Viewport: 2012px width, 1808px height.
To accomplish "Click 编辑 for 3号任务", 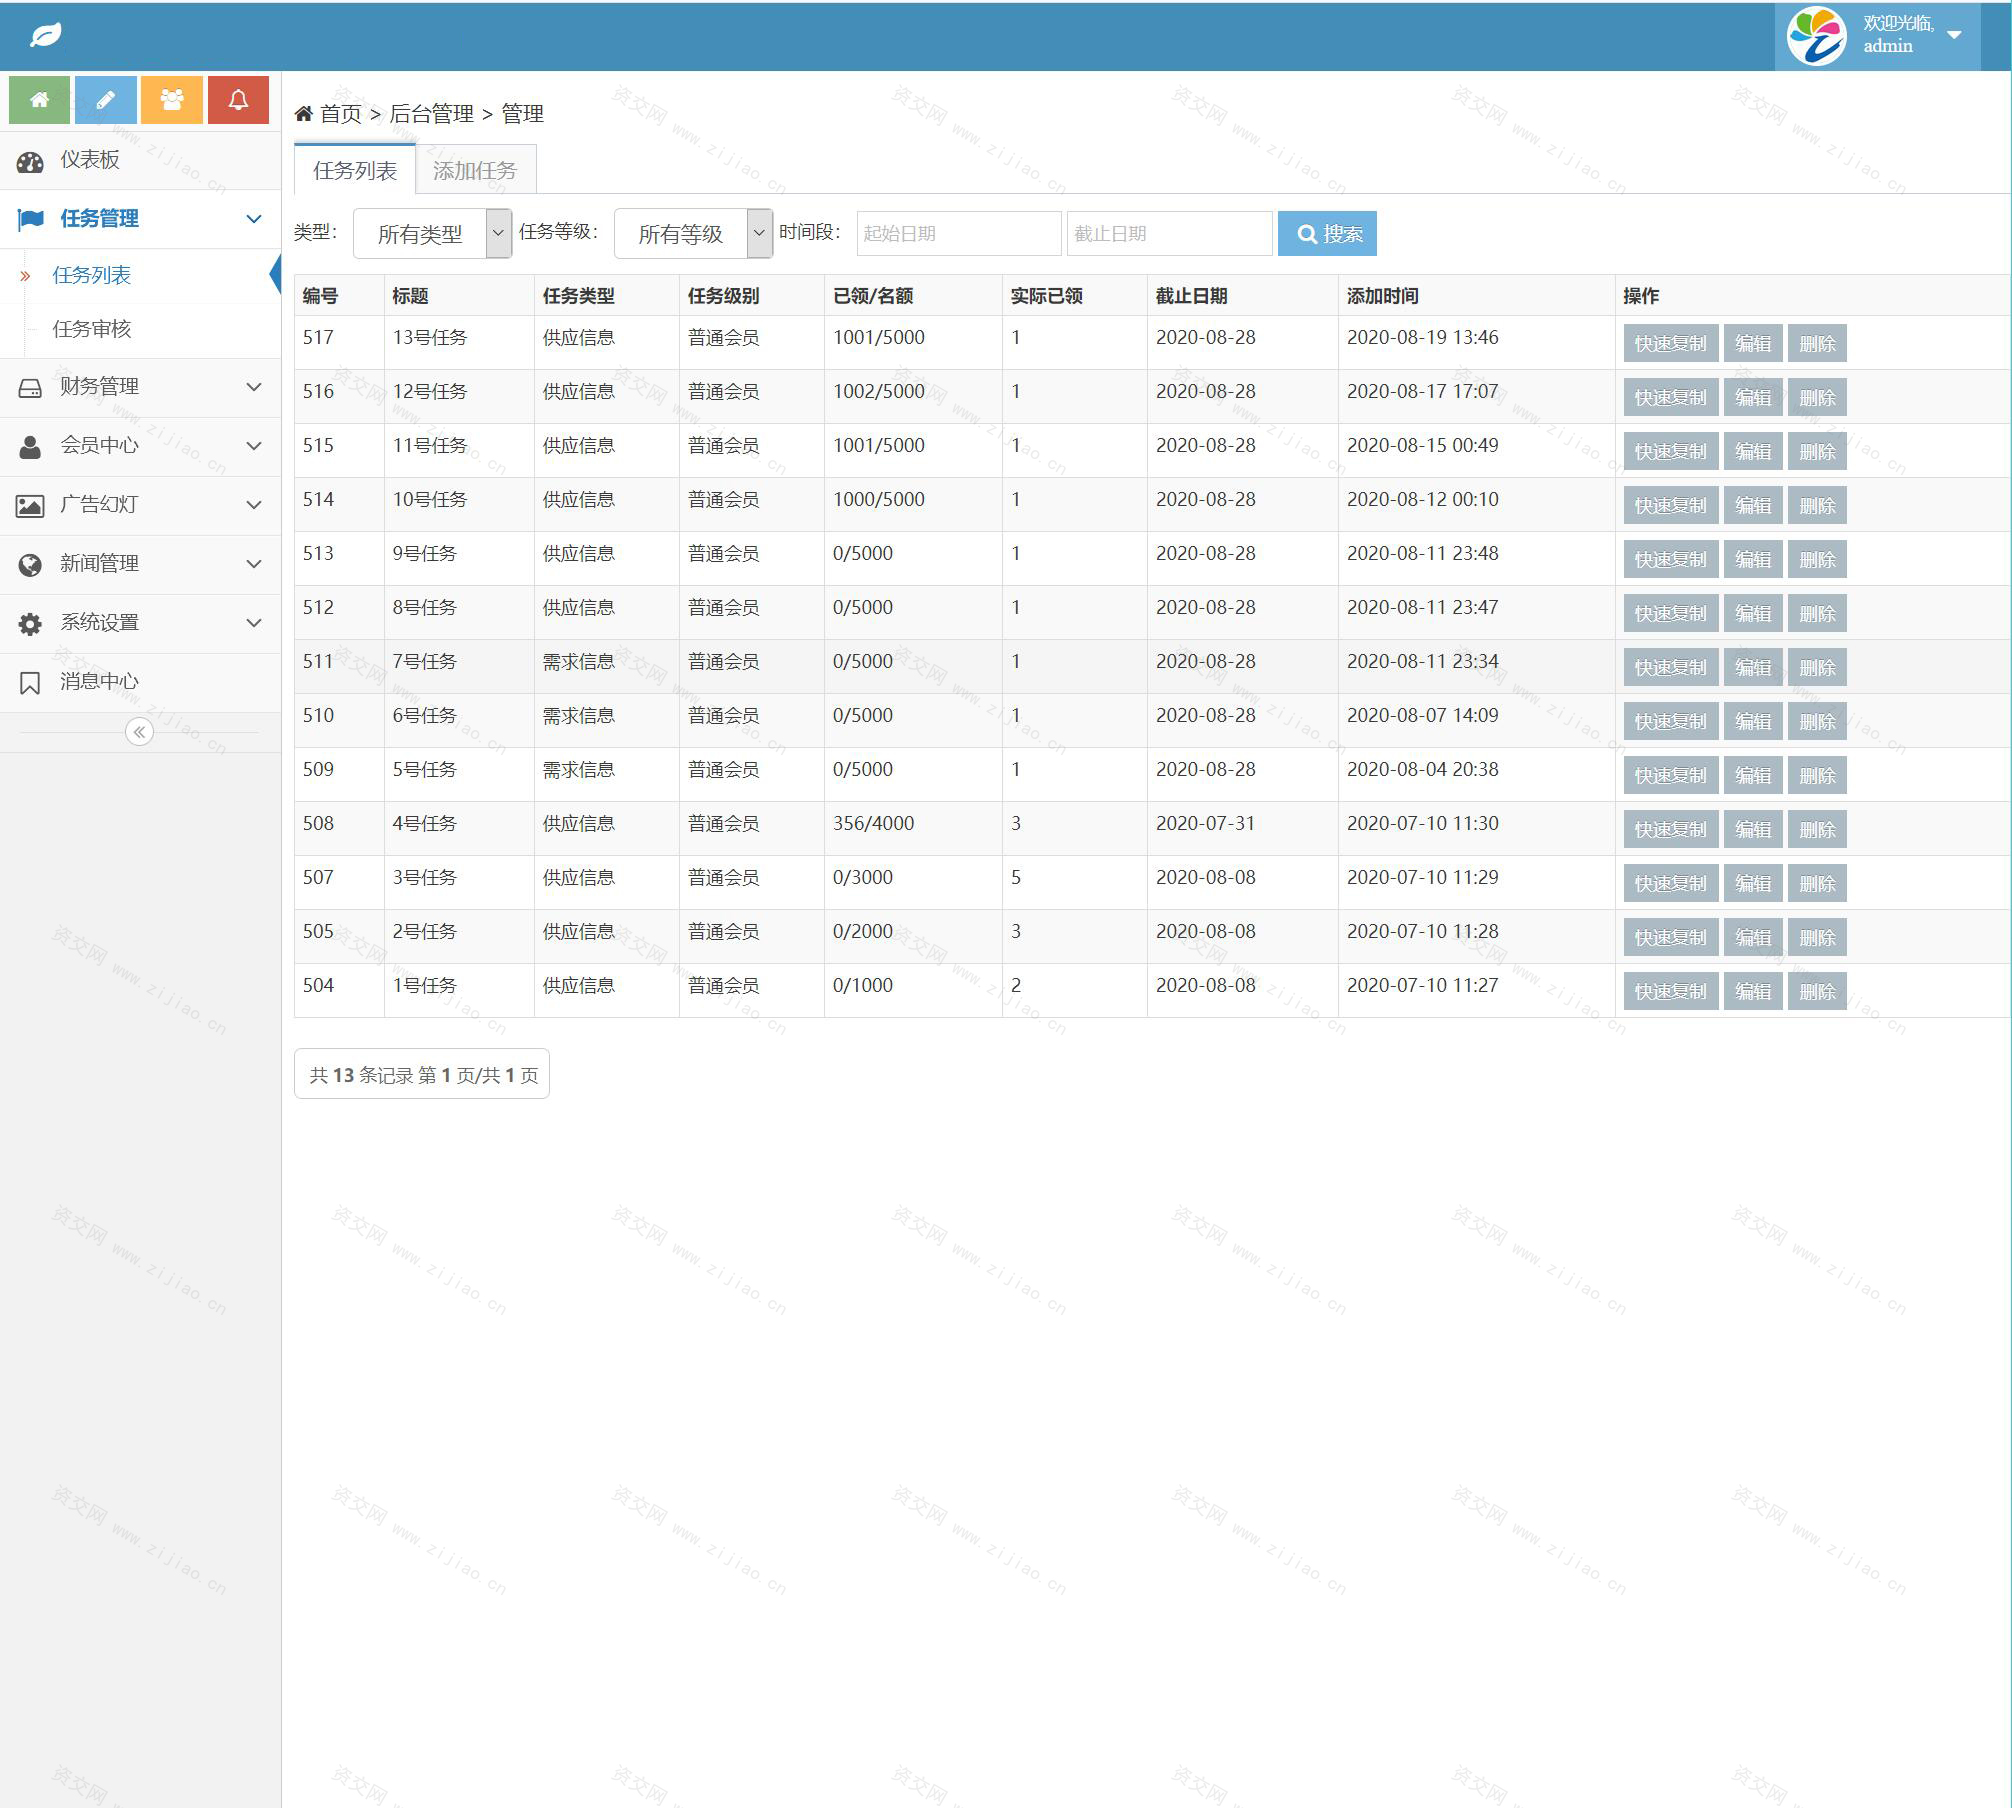I will tap(1753, 883).
